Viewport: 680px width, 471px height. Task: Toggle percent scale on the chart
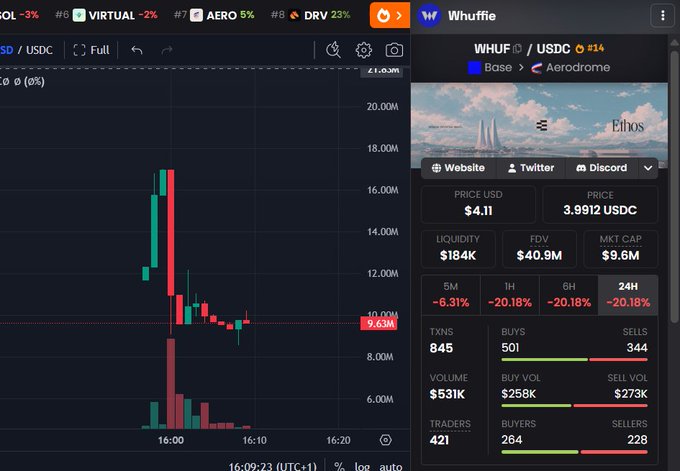(339, 466)
